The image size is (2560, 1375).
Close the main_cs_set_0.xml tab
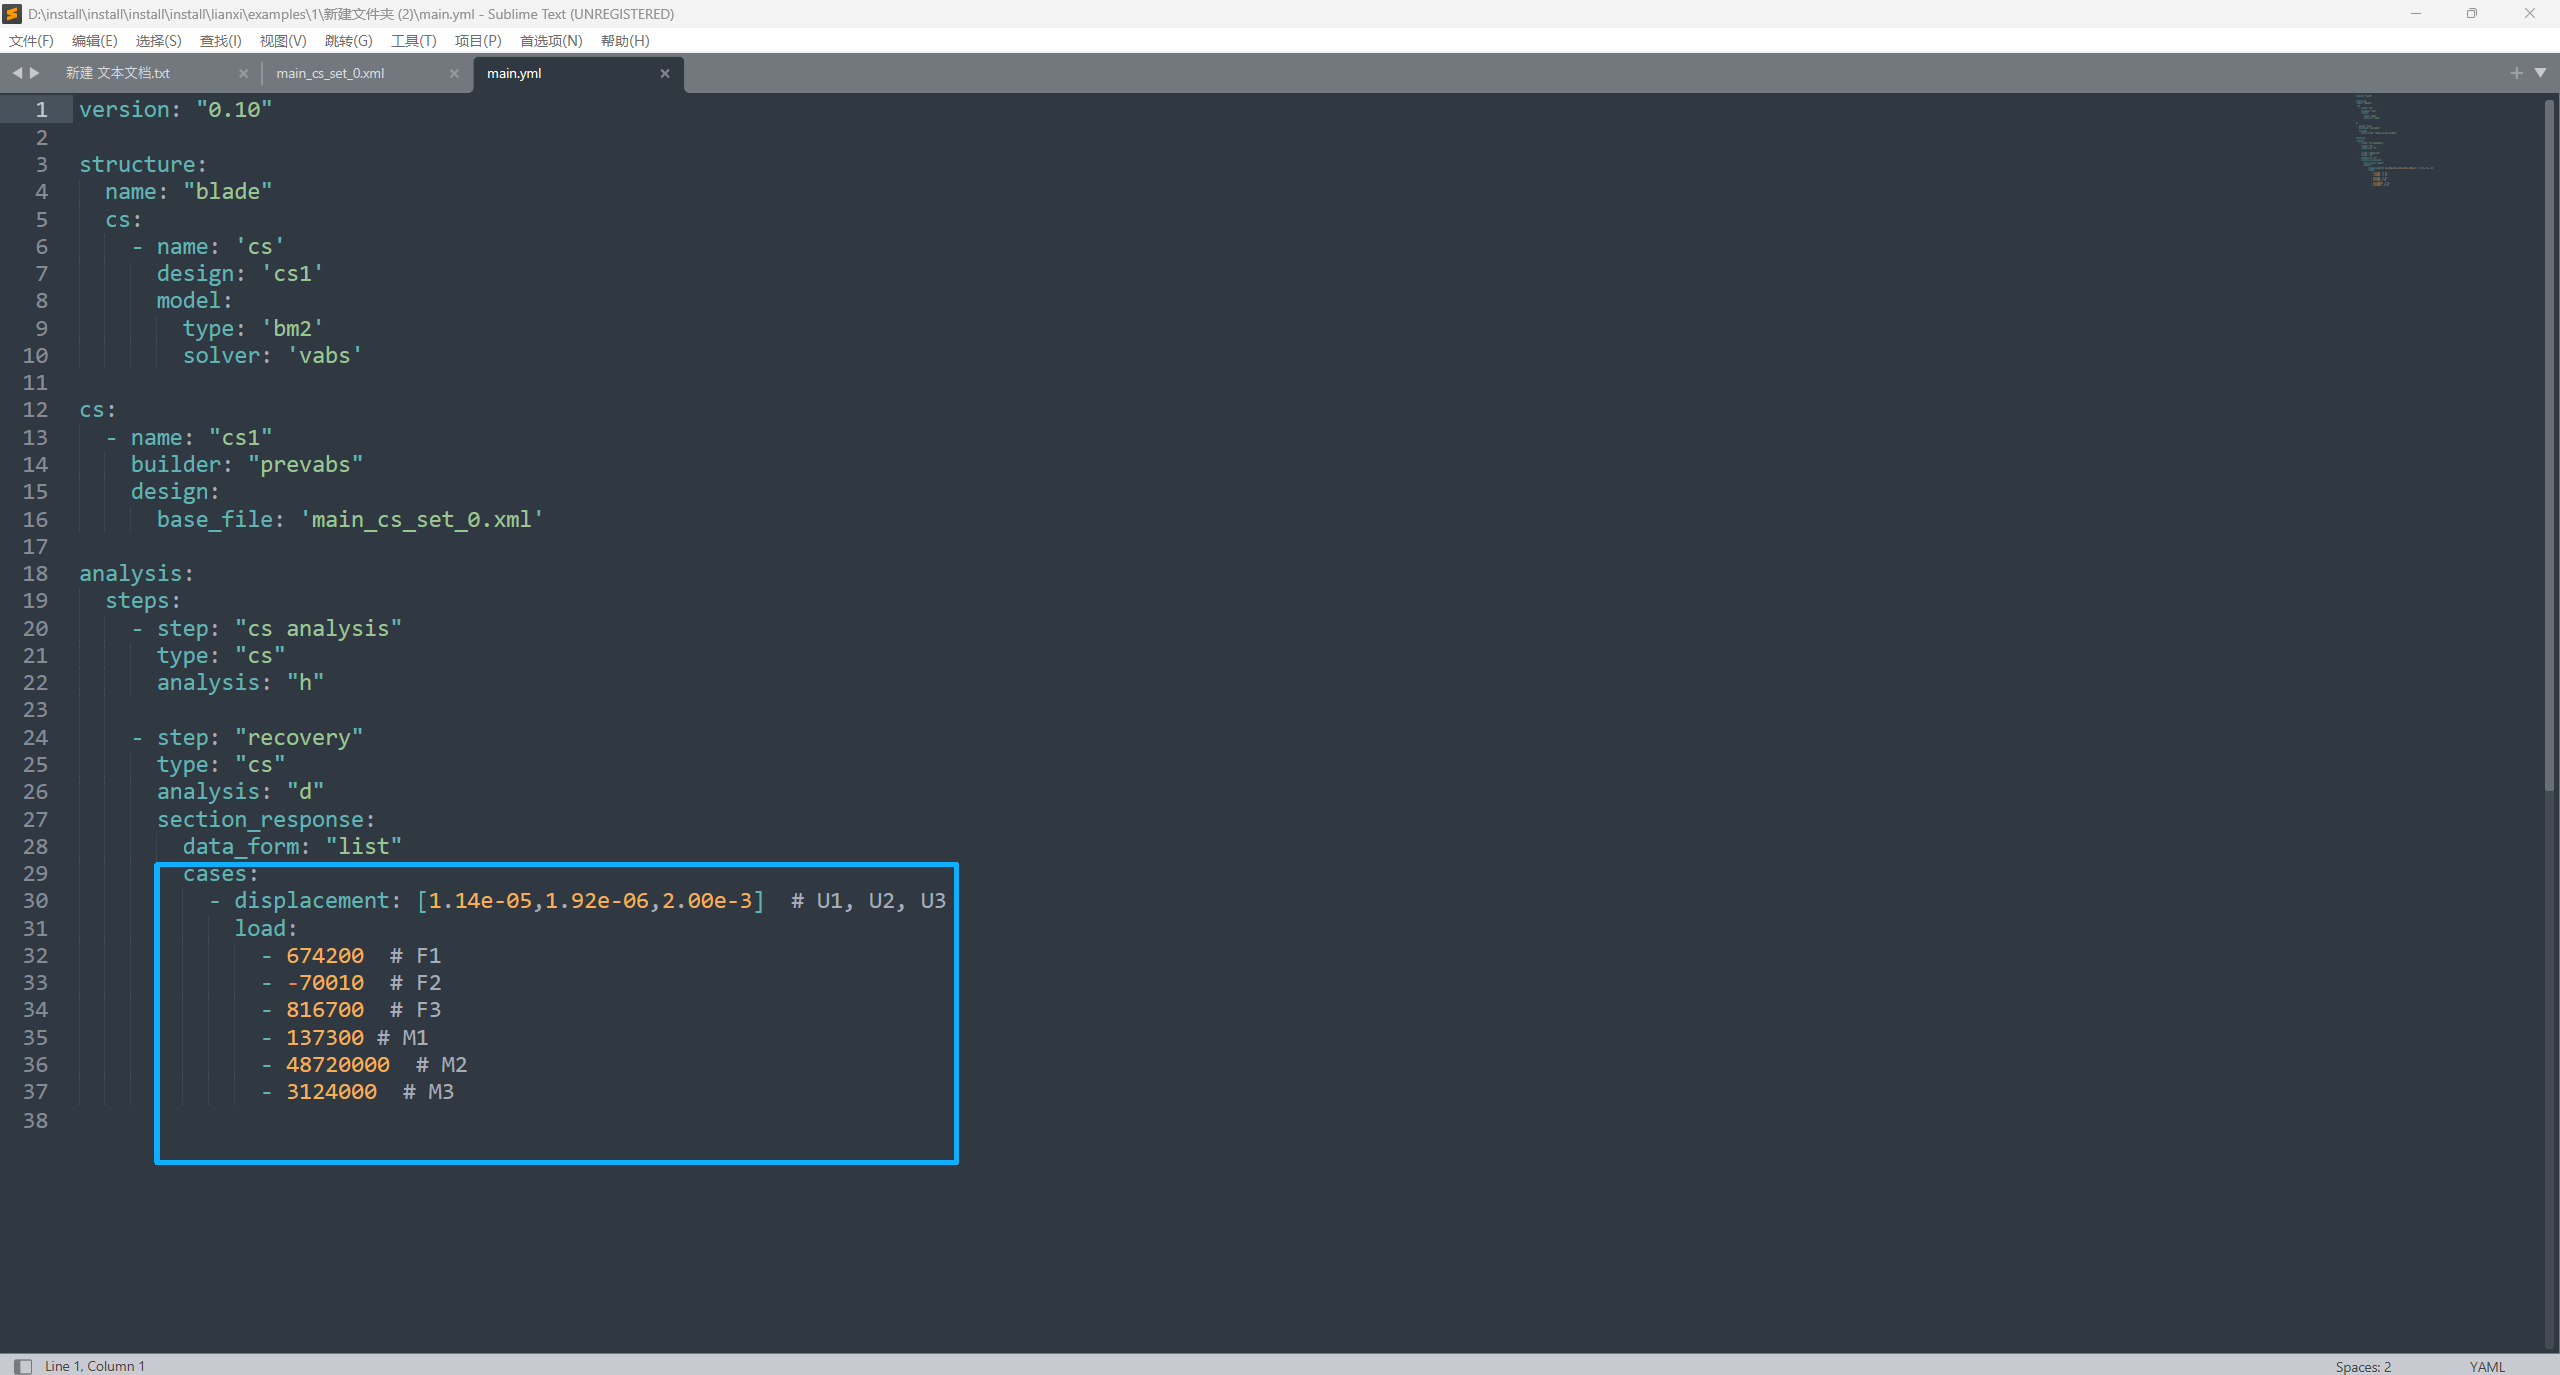[x=454, y=73]
